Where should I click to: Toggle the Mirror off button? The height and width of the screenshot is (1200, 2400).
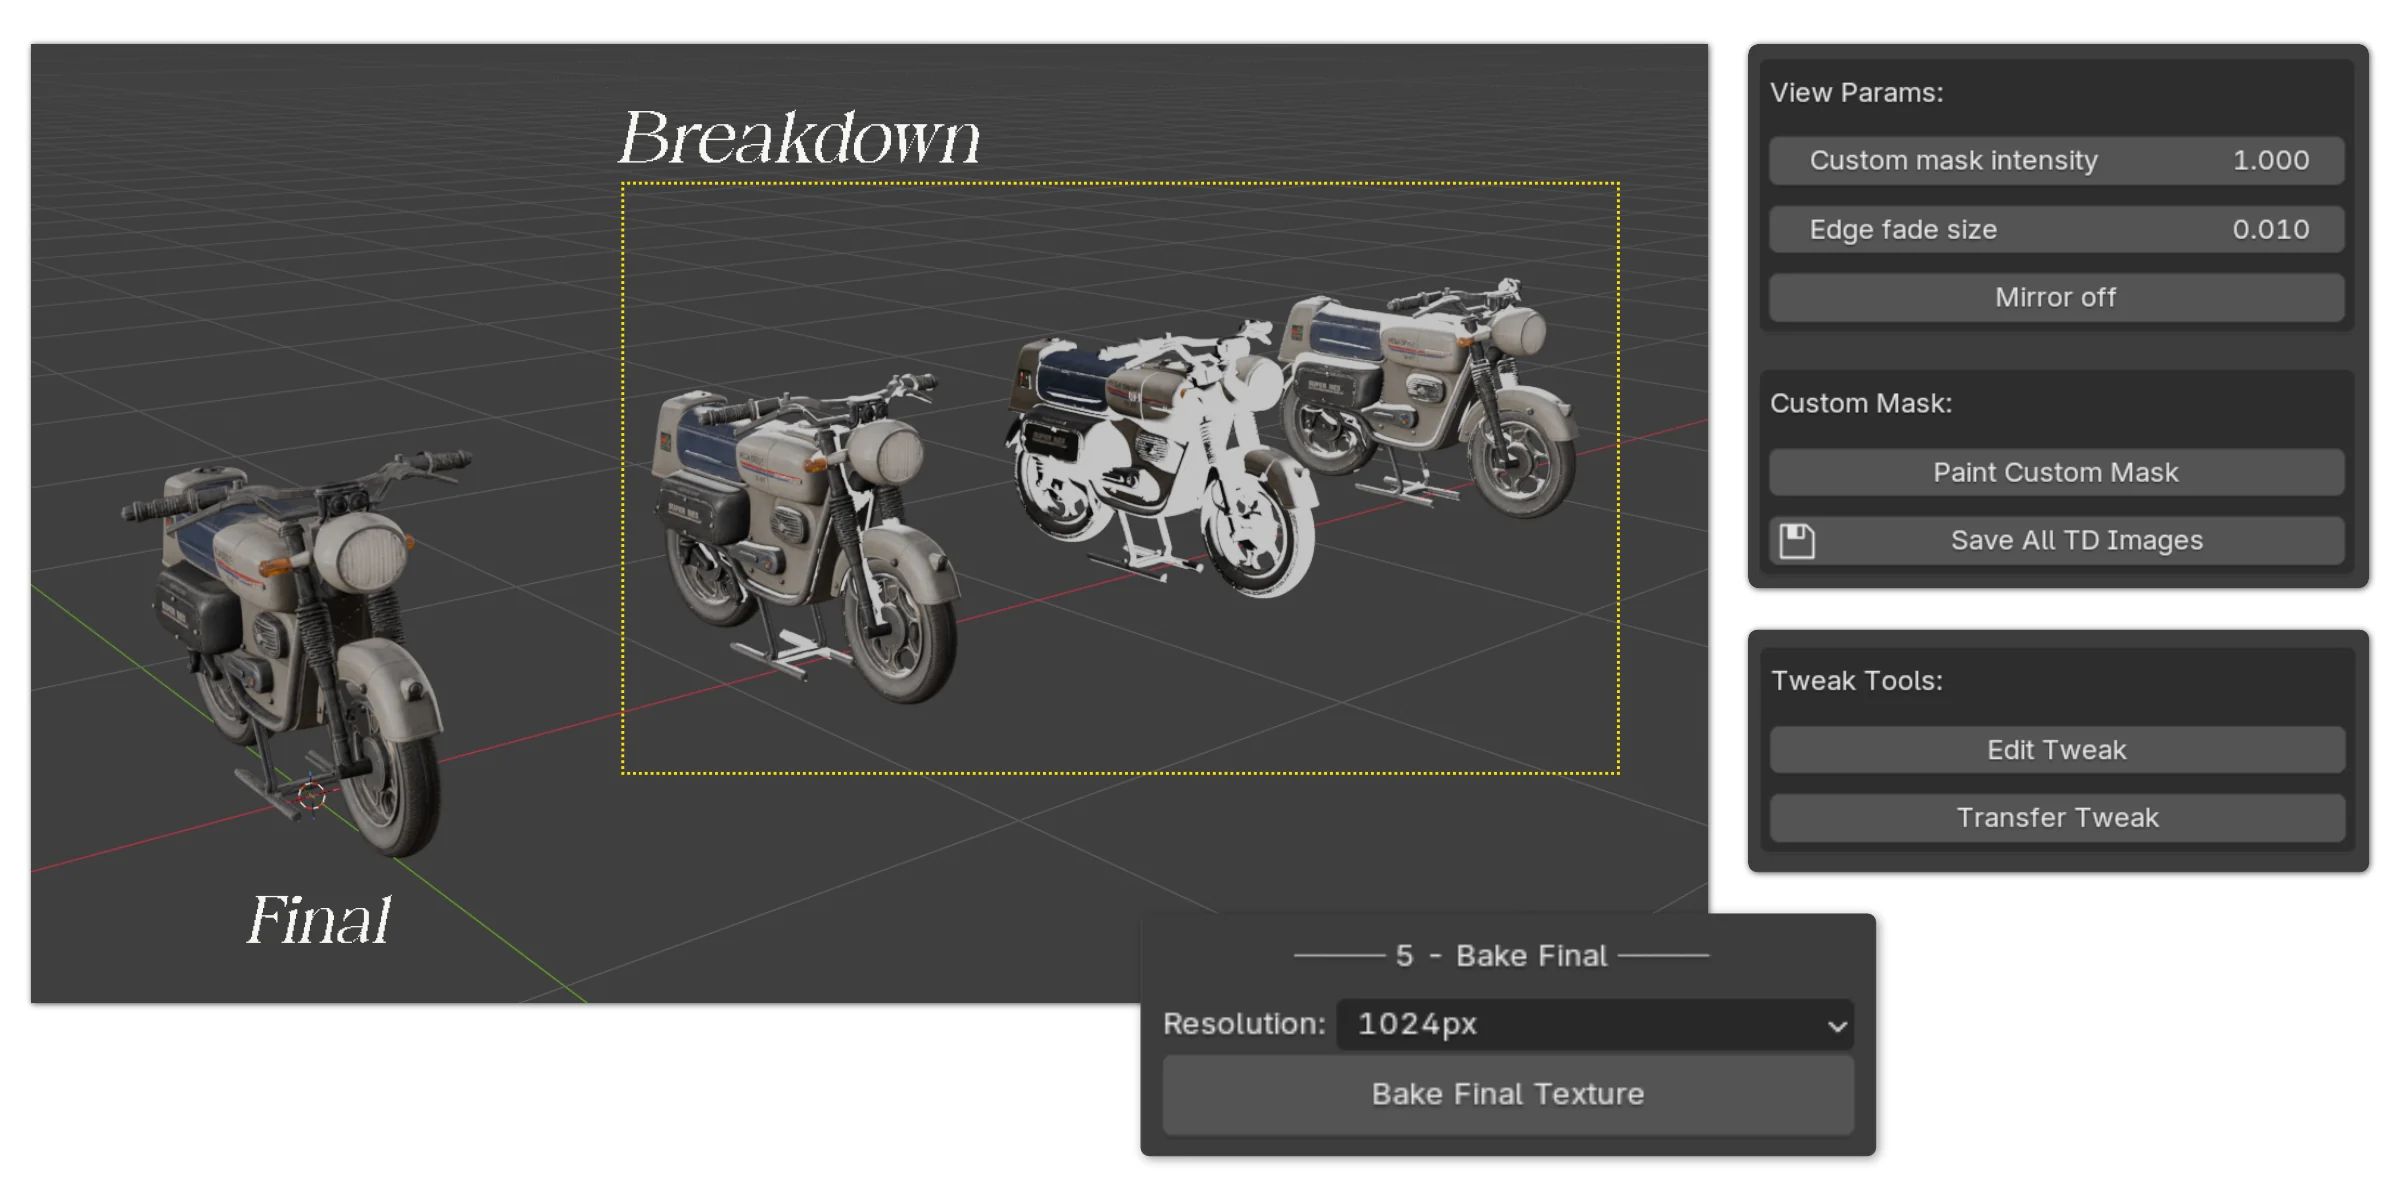tap(2056, 297)
